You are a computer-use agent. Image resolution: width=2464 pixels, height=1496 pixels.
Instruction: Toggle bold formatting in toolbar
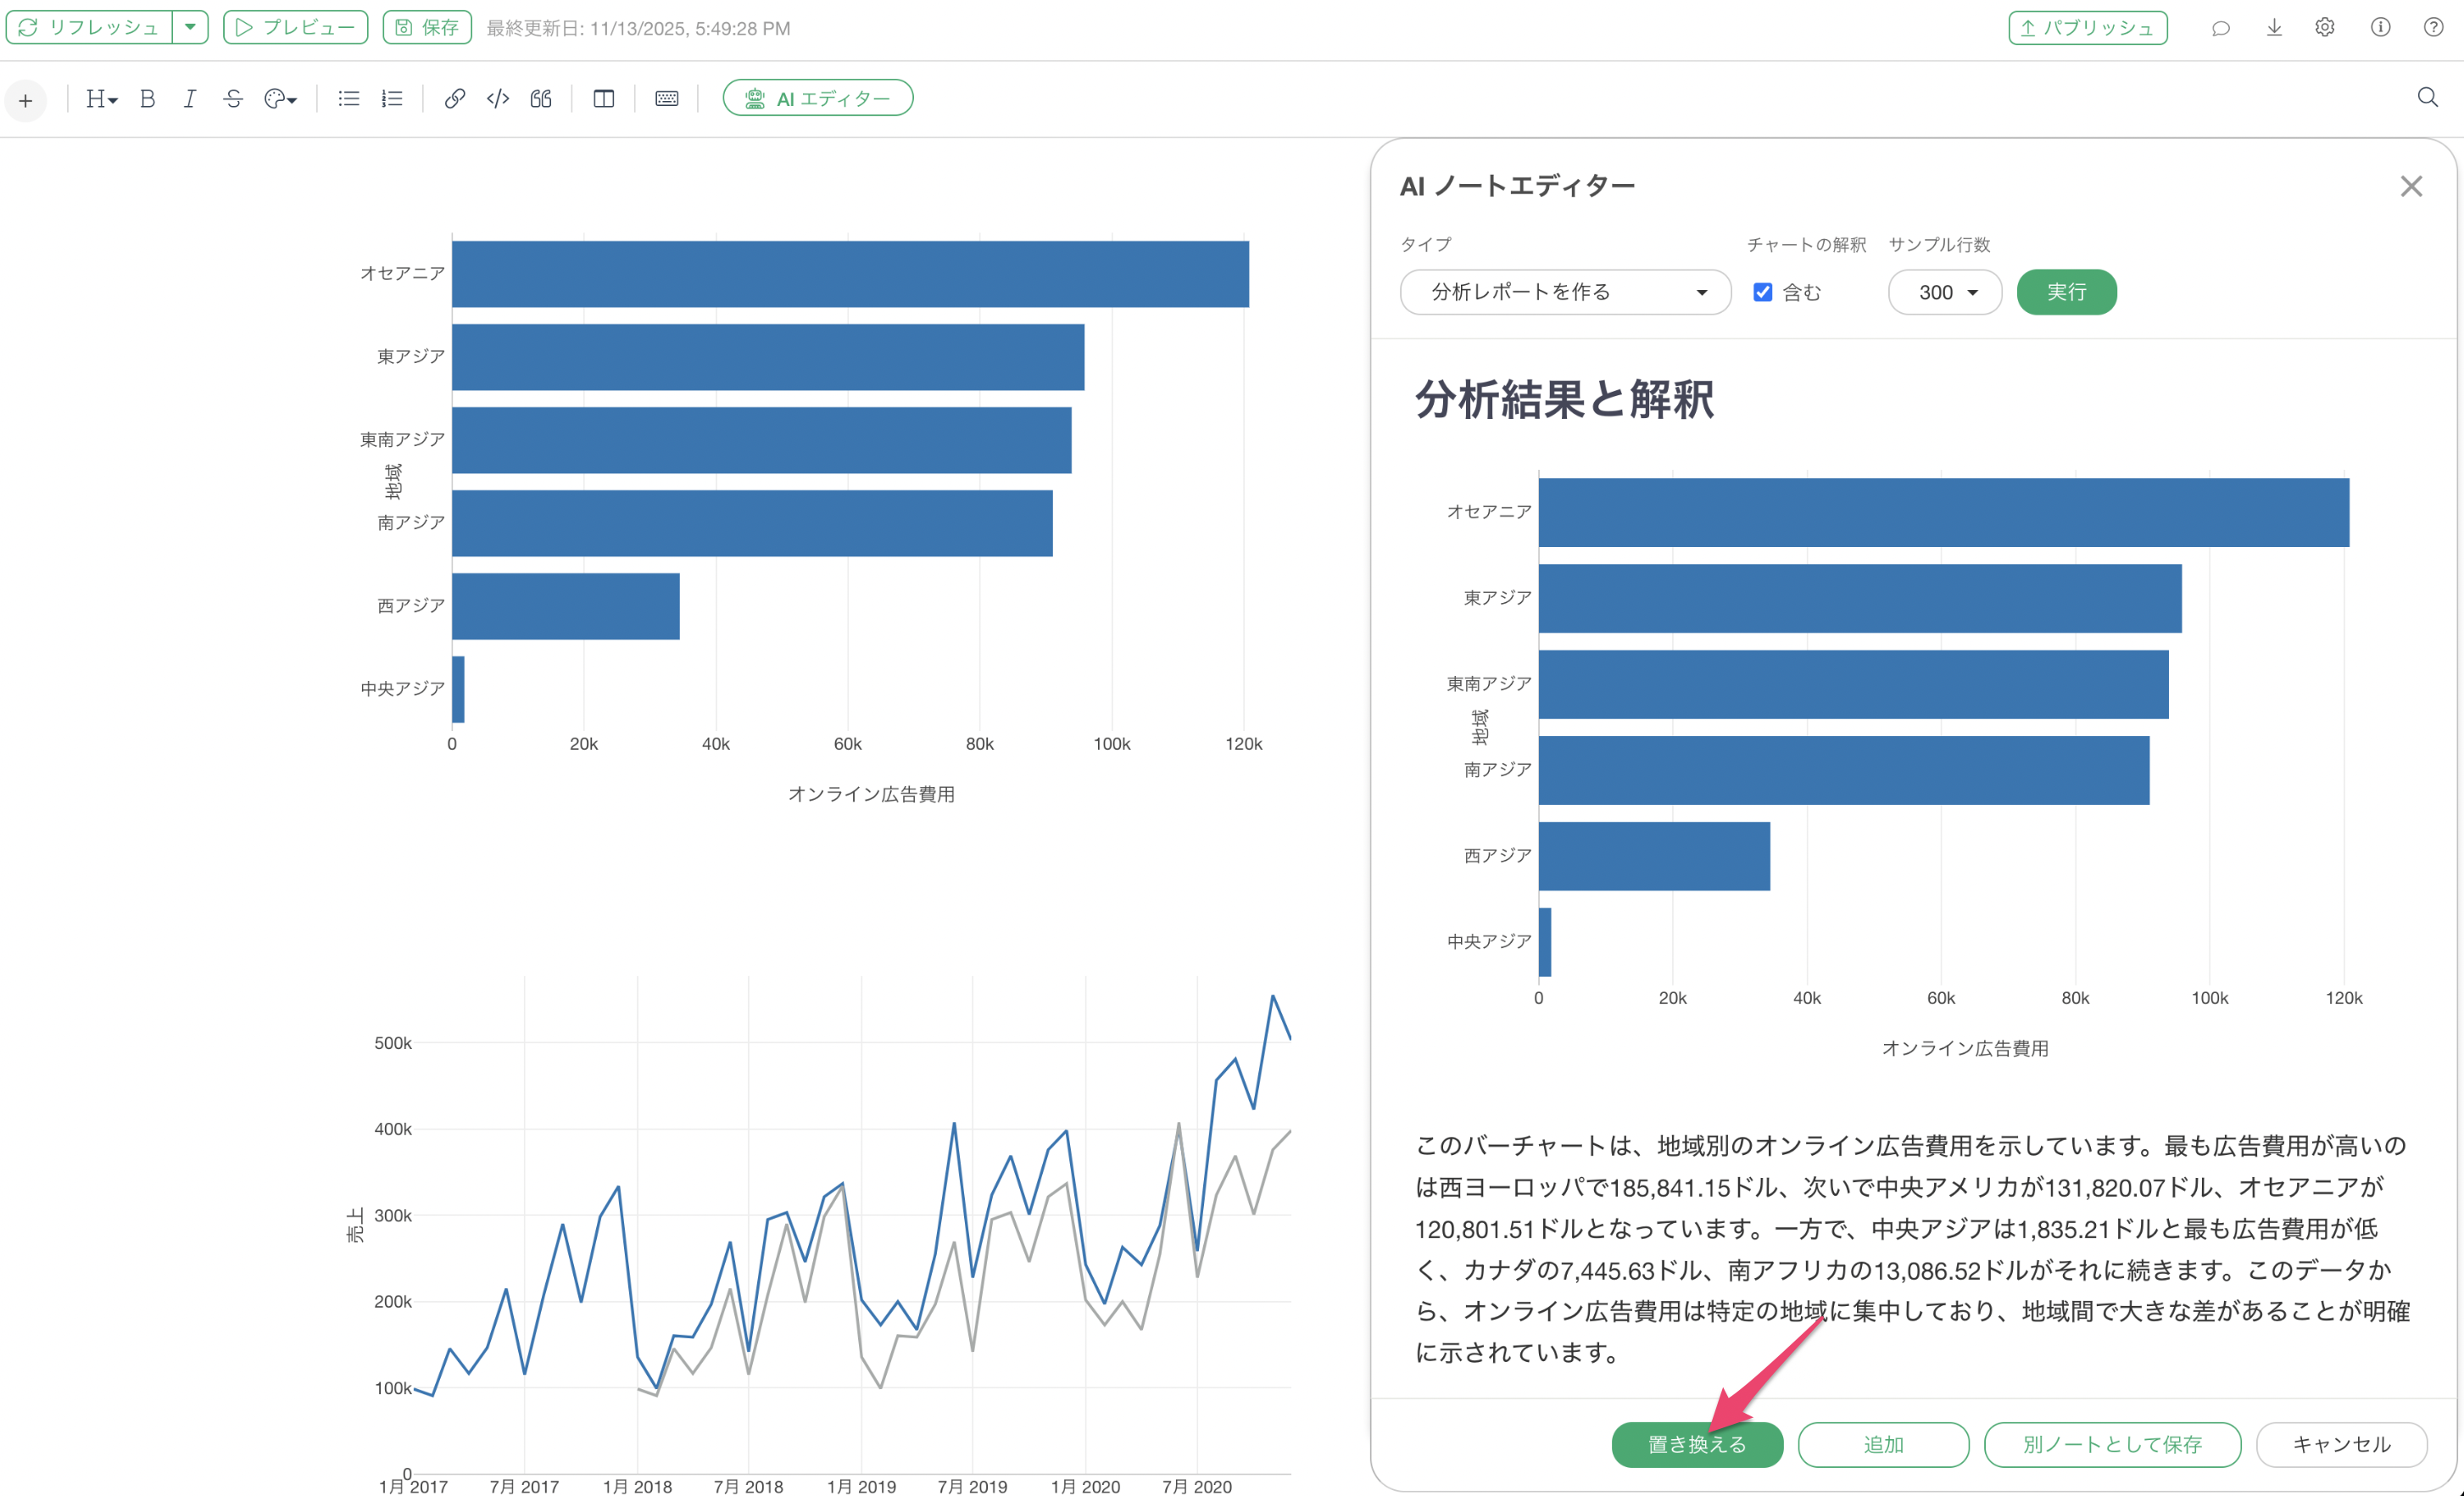click(147, 98)
